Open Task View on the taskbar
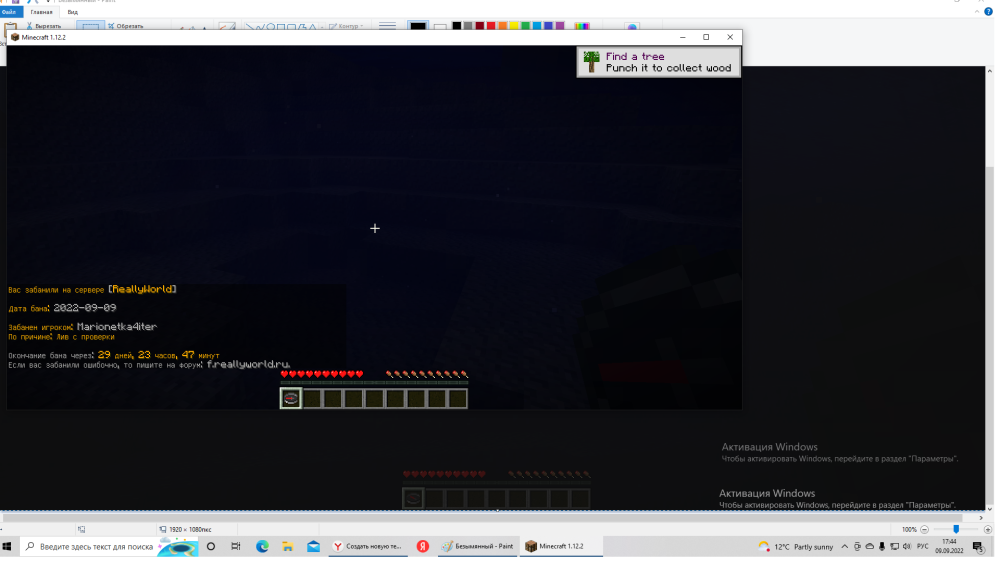The width and height of the screenshot is (1000, 563). [236, 546]
